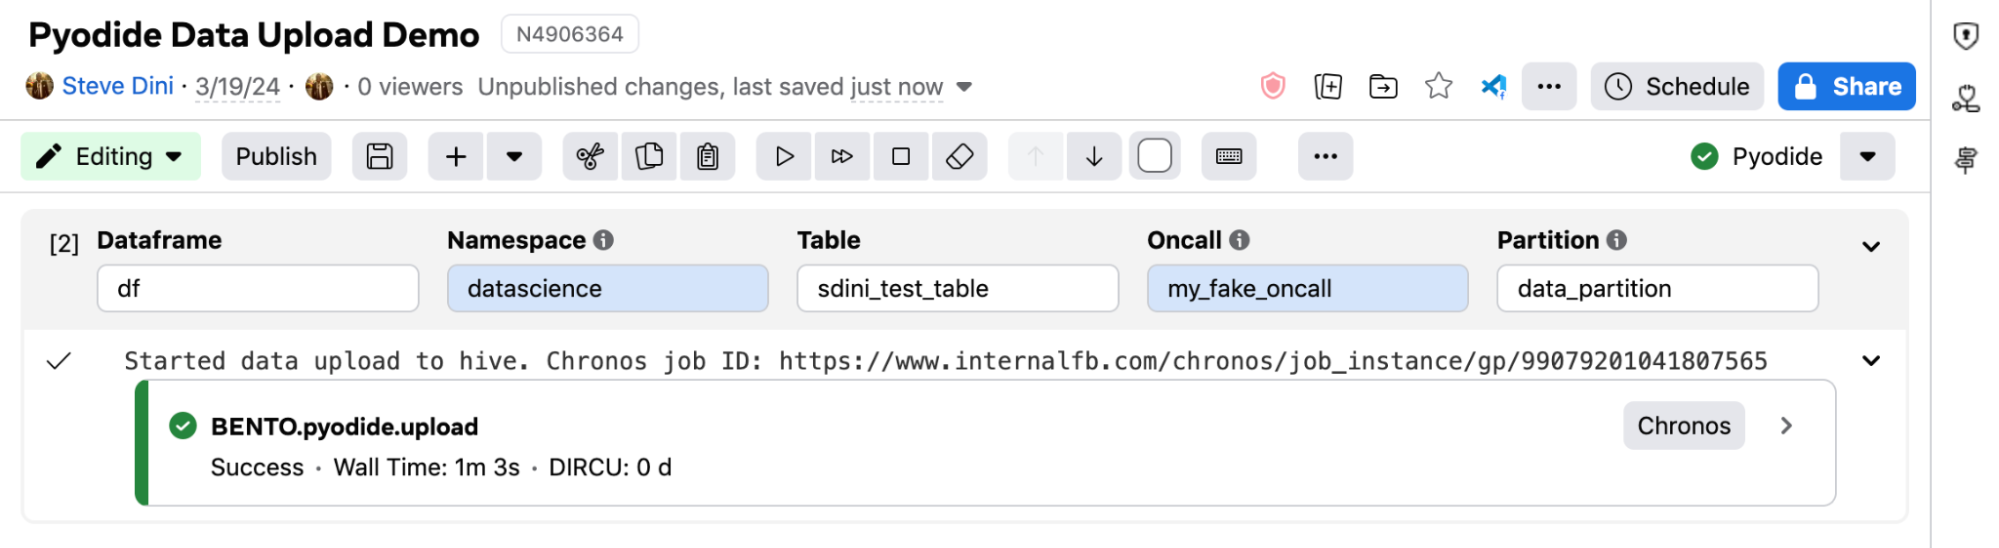Stop kernel execution
The width and height of the screenshot is (1999, 548).
coord(901,157)
